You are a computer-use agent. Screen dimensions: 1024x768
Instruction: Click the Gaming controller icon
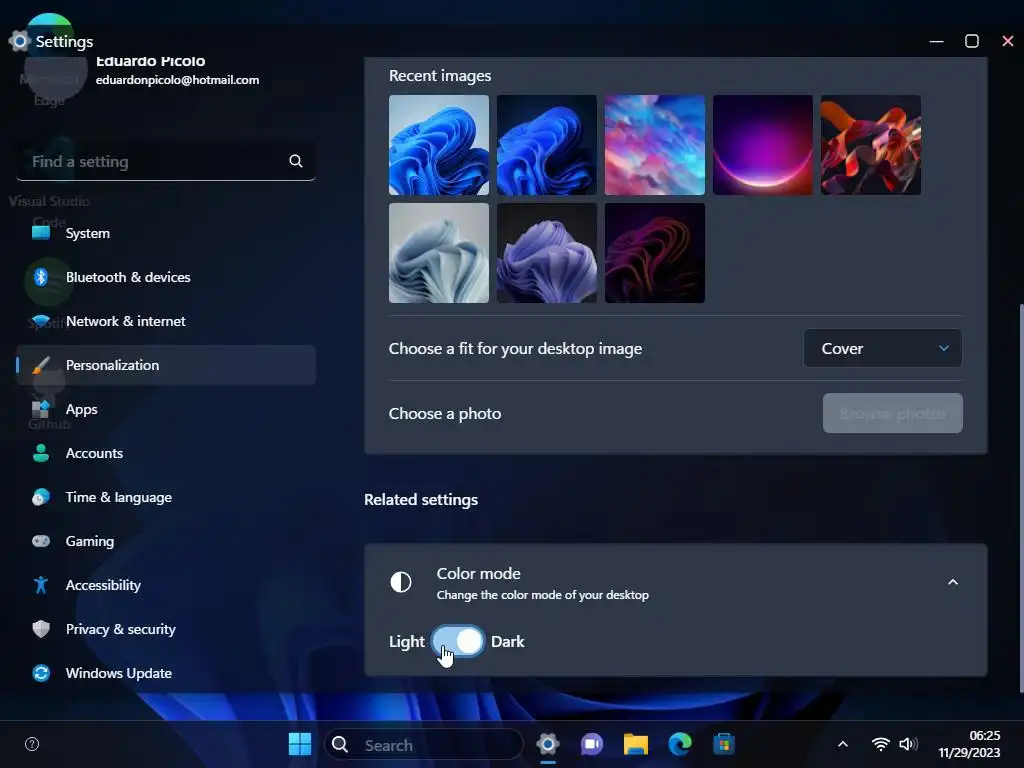[x=41, y=541]
